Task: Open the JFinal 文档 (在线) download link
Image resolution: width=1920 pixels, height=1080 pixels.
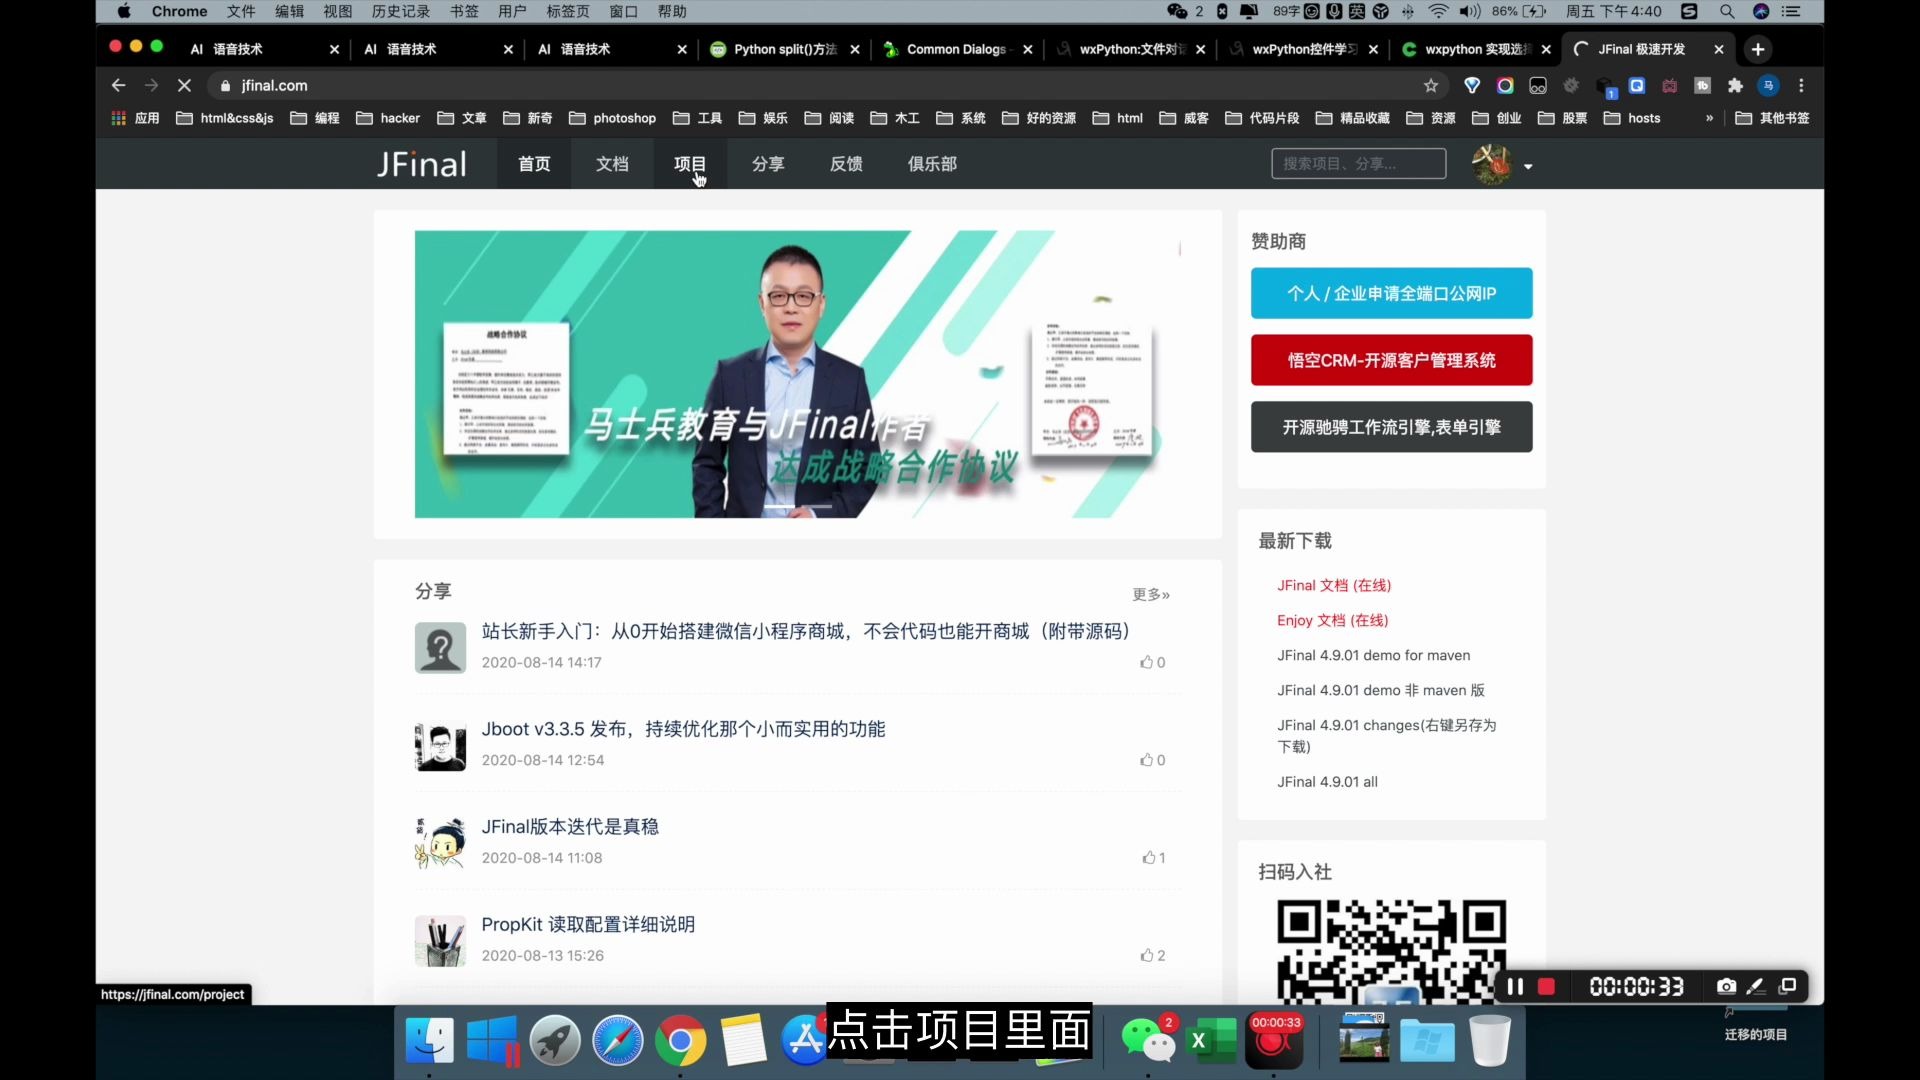Action: (1334, 585)
